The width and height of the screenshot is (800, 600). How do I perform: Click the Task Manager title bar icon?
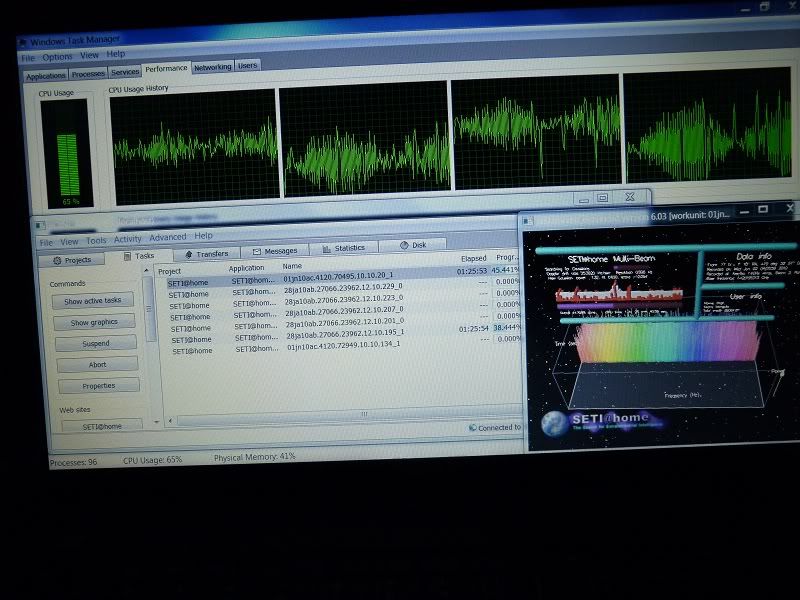(23, 41)
